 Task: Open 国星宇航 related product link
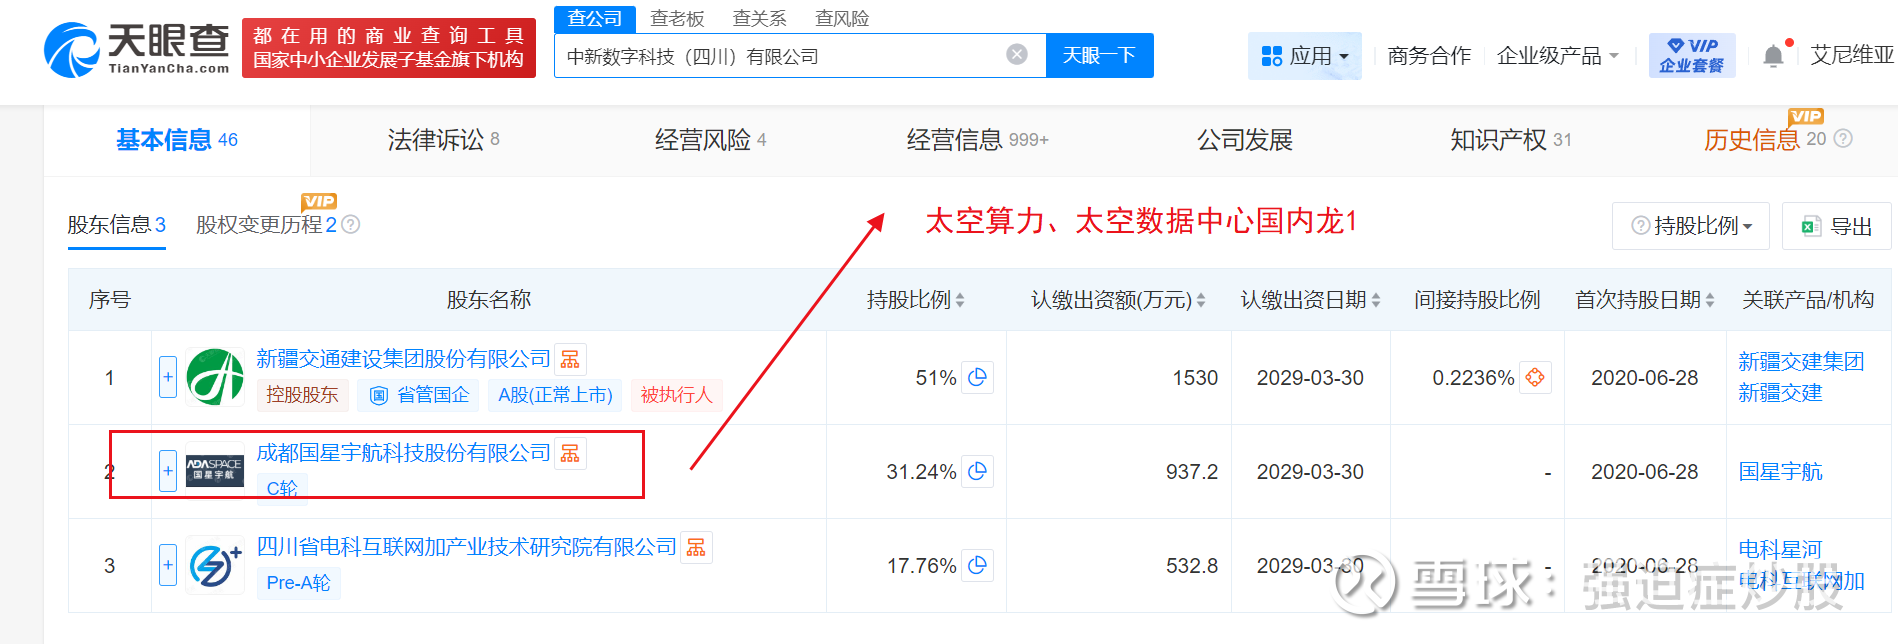point(1780,471)
